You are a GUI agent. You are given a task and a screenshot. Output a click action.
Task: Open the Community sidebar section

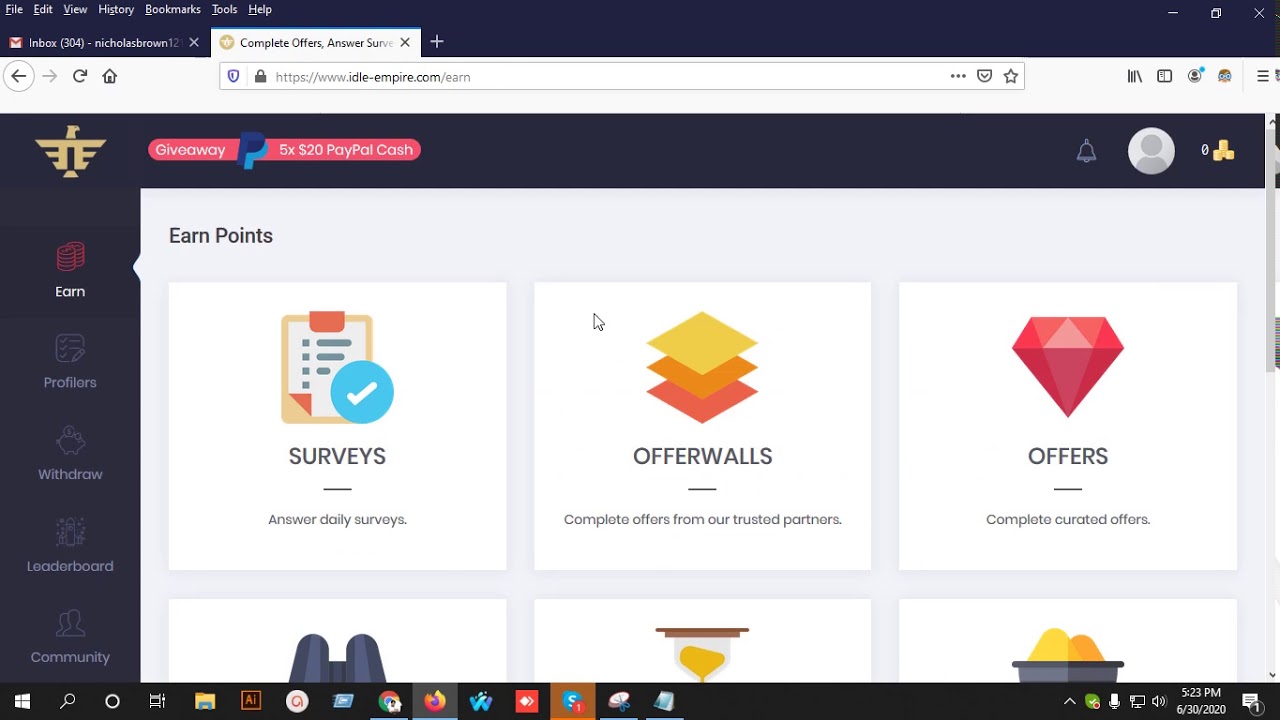70,637
